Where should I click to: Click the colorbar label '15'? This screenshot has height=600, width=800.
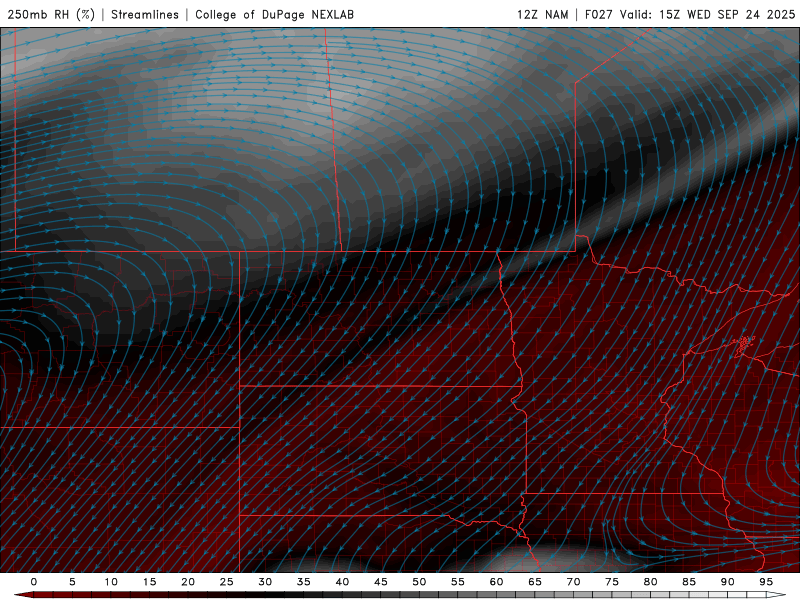tap(149, 582)
